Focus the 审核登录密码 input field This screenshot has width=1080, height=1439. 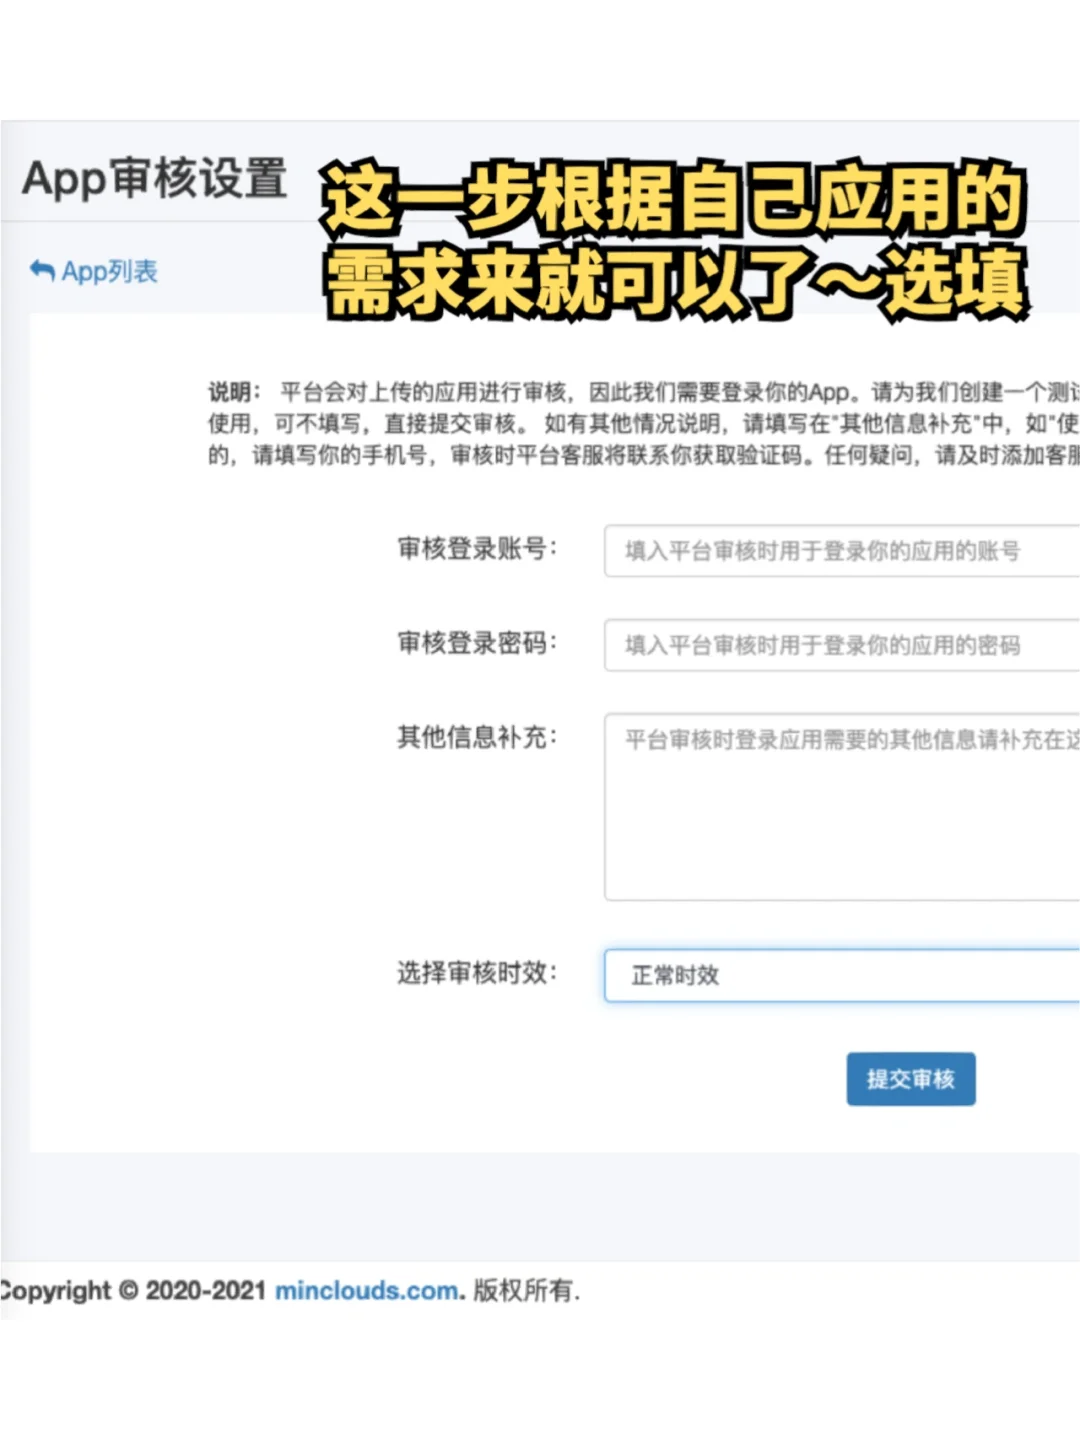tap(842, 645)
